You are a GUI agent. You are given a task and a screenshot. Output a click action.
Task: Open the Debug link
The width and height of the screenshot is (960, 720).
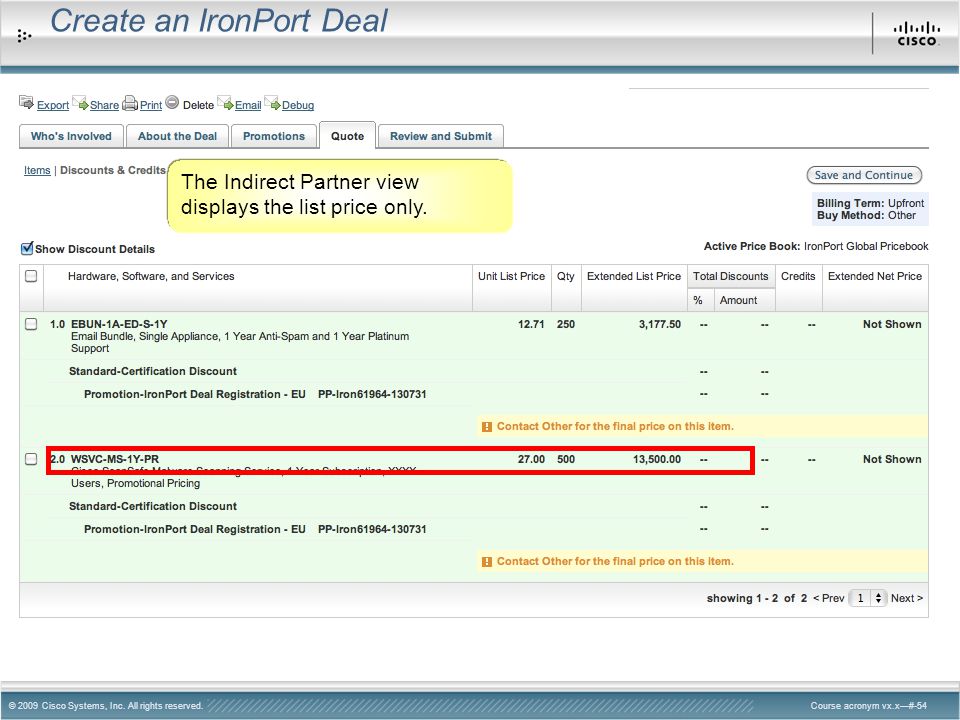(x=298, y=105)
